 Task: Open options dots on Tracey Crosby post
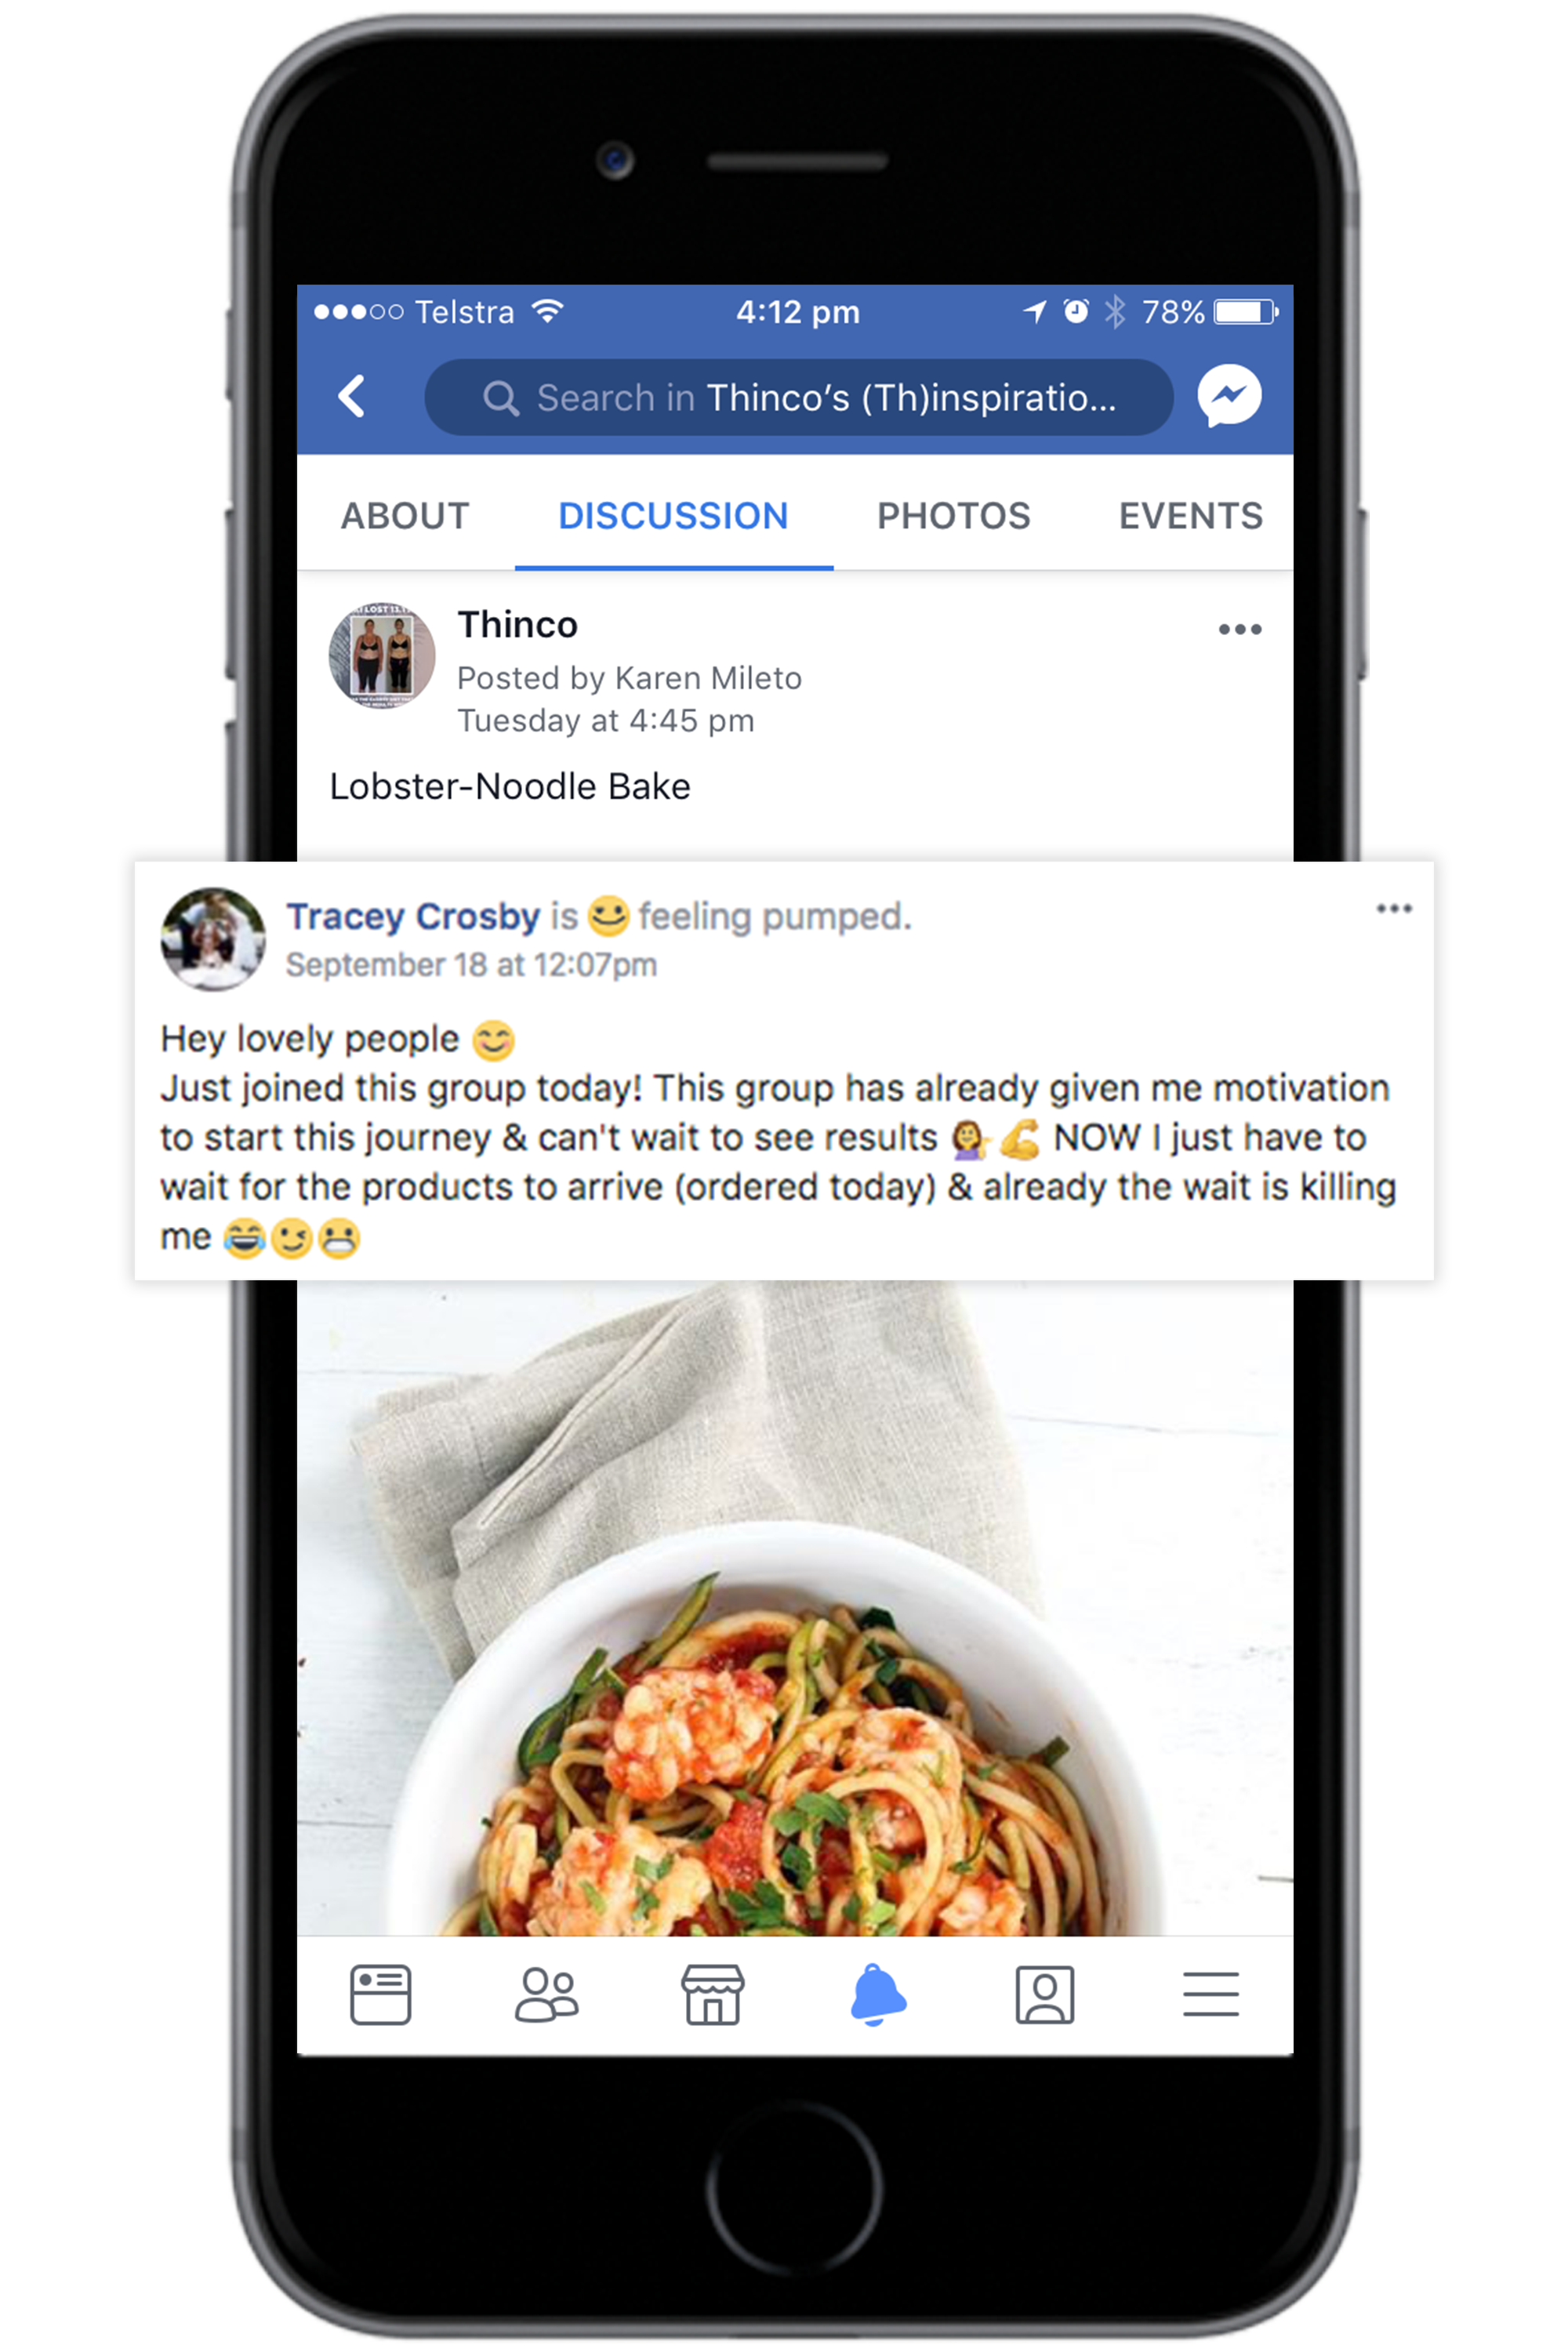(1393, 908)
